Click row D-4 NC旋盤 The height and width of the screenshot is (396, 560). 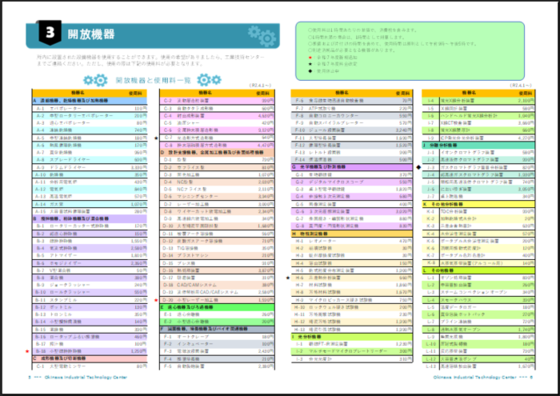tap(217, 182)
